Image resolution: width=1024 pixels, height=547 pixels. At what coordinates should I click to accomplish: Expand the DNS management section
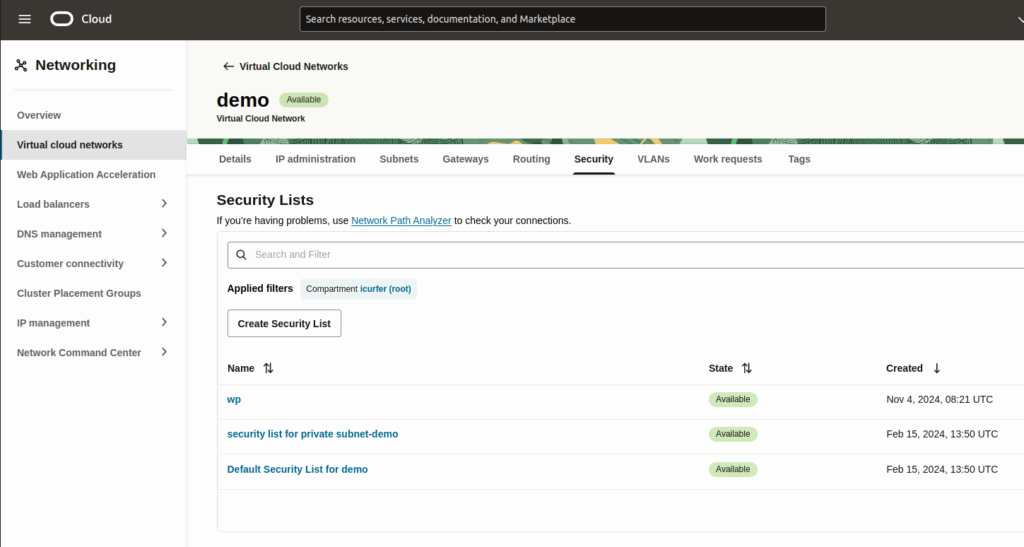(164, 234)
